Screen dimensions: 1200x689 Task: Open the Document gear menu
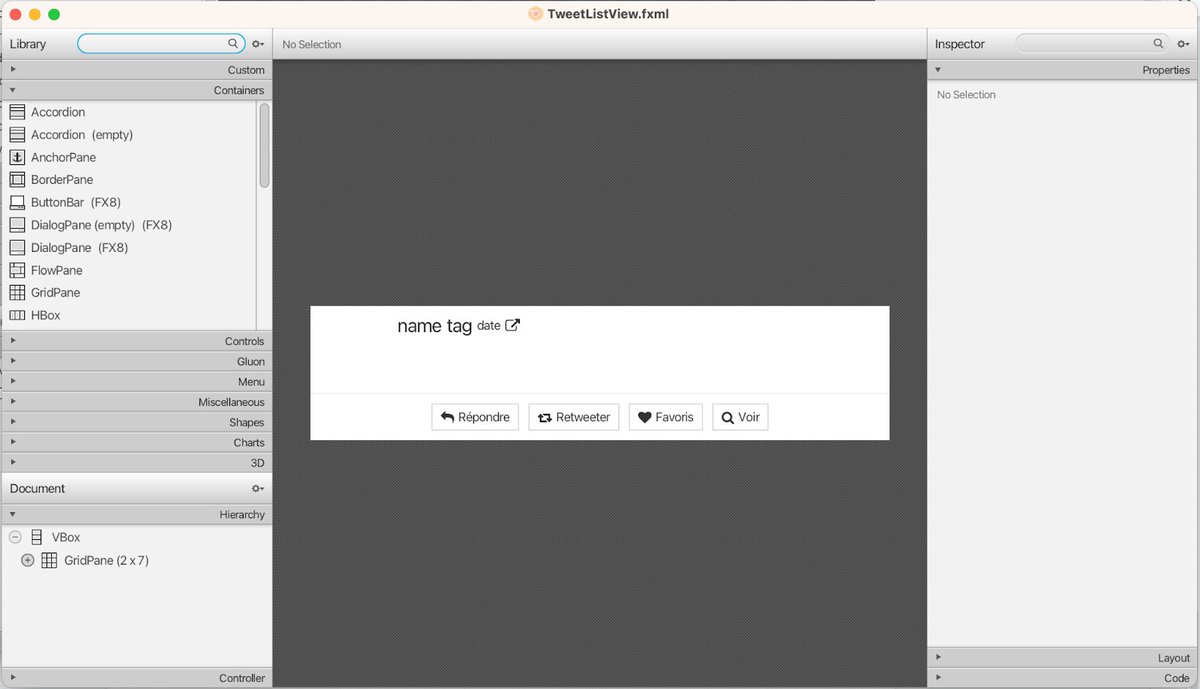258,488
